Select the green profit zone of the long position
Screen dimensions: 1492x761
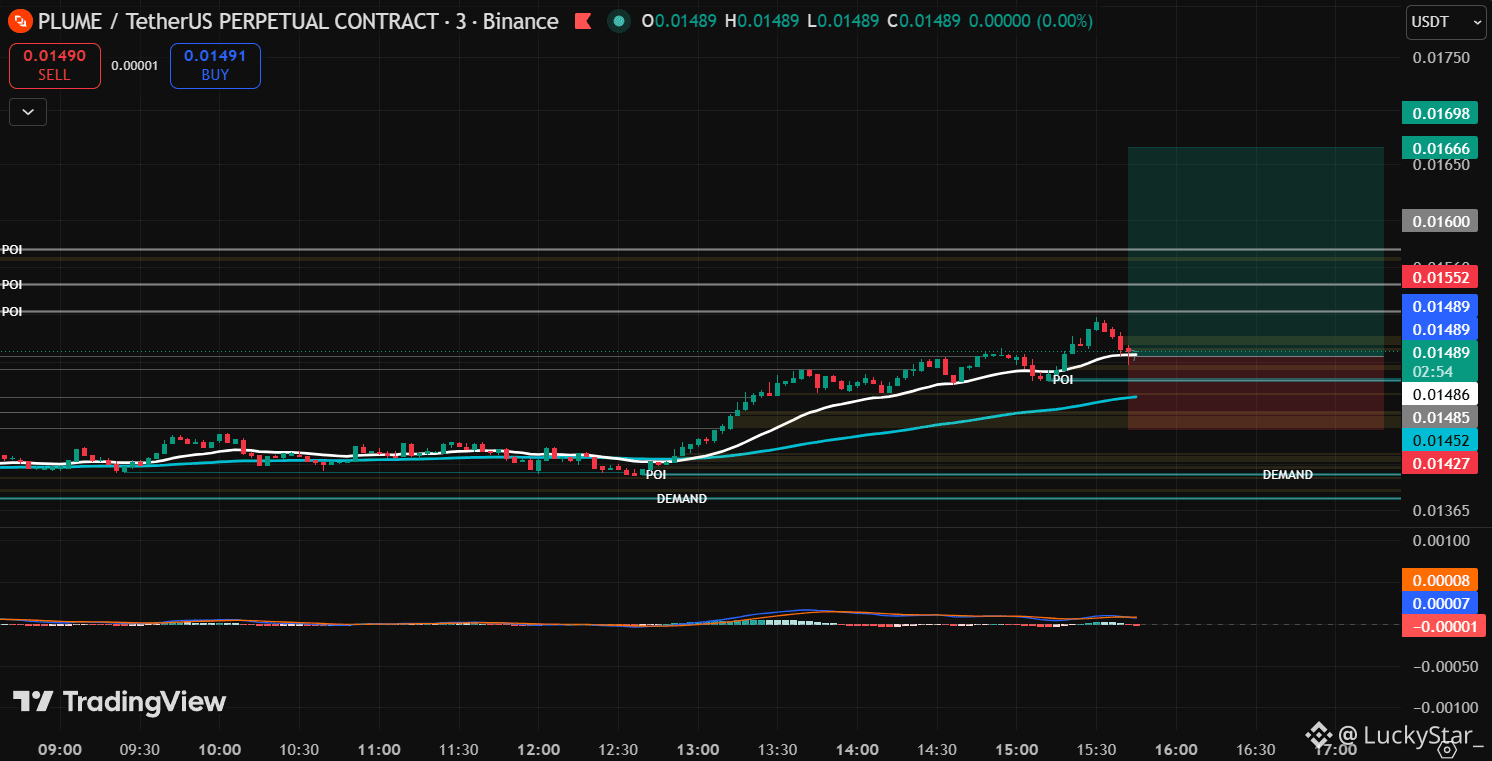coord(1256,251)
